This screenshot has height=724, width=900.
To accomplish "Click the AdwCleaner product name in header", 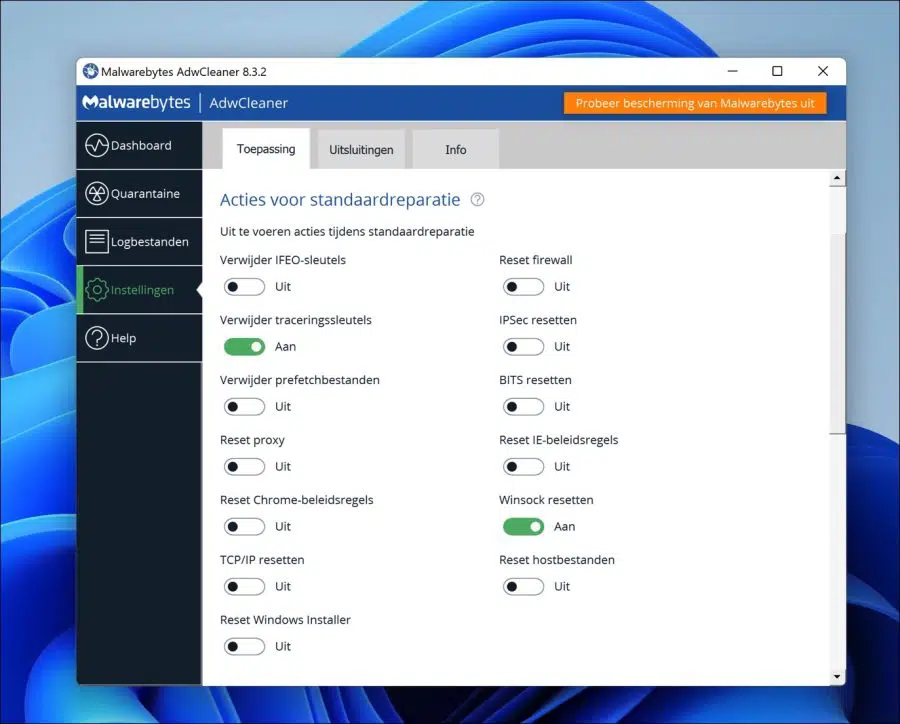I will pos(249,103).
